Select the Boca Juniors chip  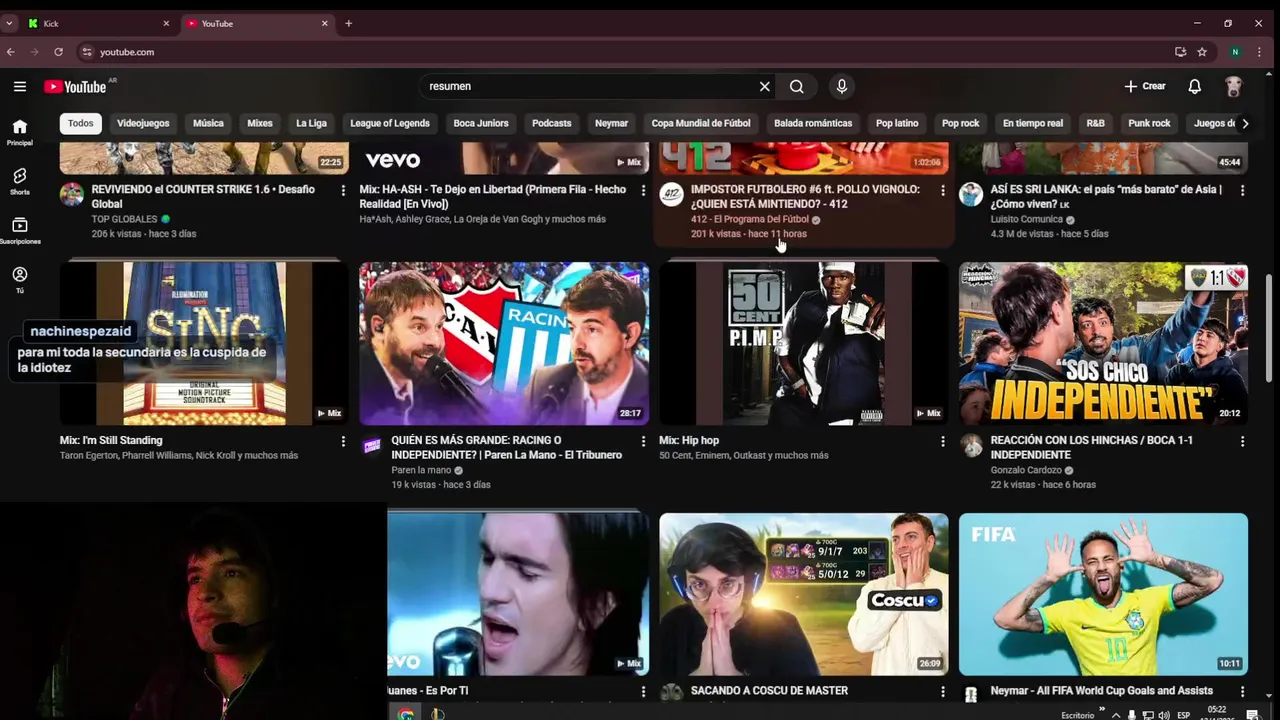(481, 123)
